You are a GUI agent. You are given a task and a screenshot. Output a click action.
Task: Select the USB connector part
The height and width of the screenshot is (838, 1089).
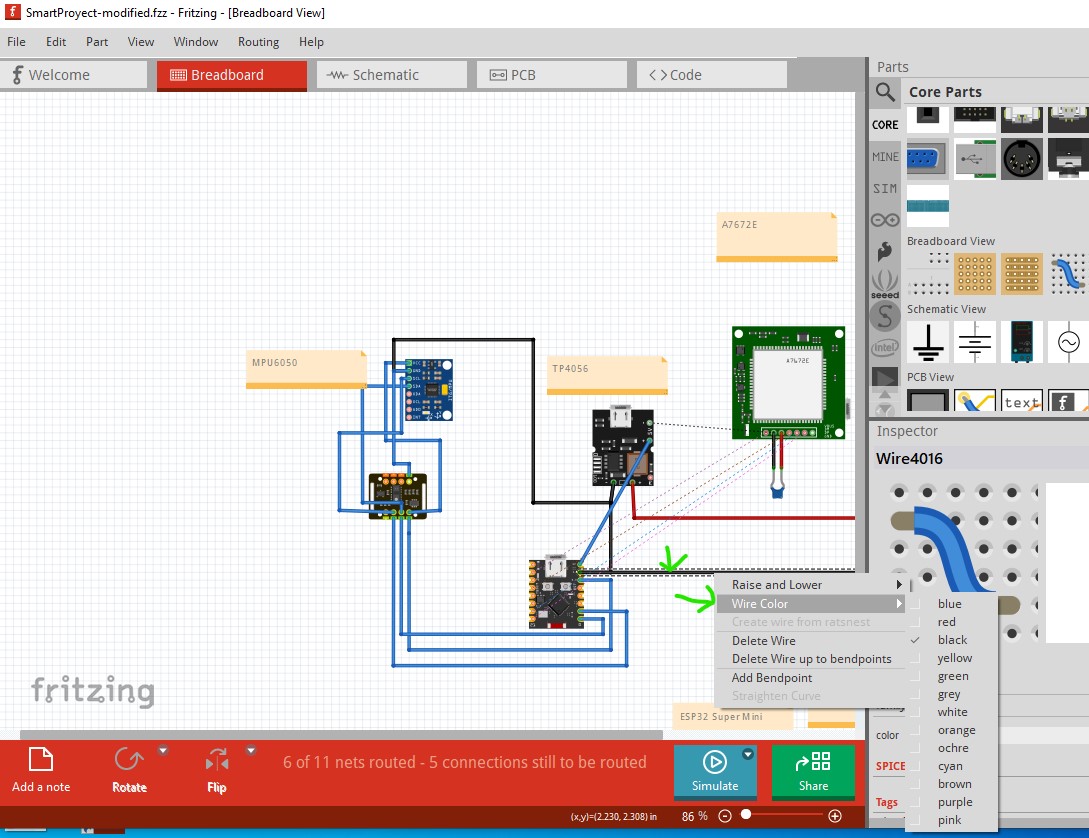975,159
